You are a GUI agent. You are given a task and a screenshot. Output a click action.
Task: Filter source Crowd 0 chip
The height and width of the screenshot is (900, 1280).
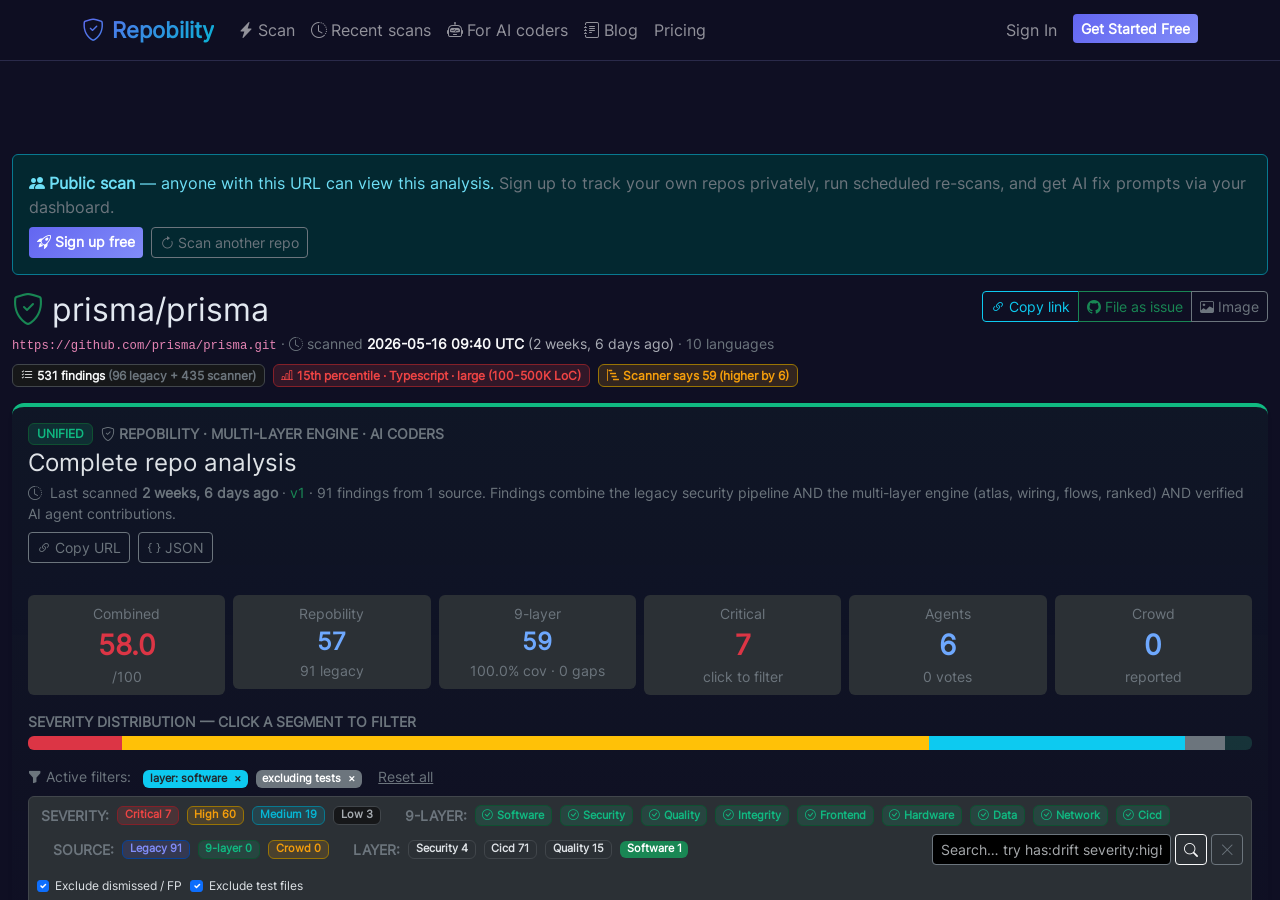pyautogui.click(x=298, y=849)
